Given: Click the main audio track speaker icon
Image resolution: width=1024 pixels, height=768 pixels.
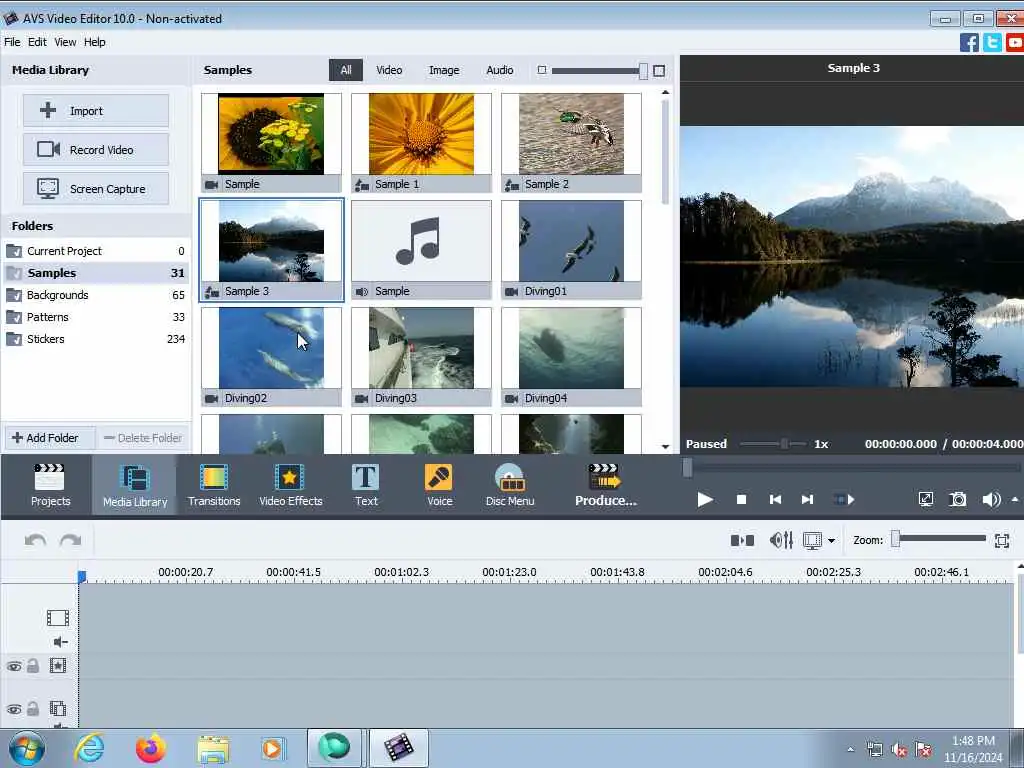Looking at the screenshot, I should (60, 642).
